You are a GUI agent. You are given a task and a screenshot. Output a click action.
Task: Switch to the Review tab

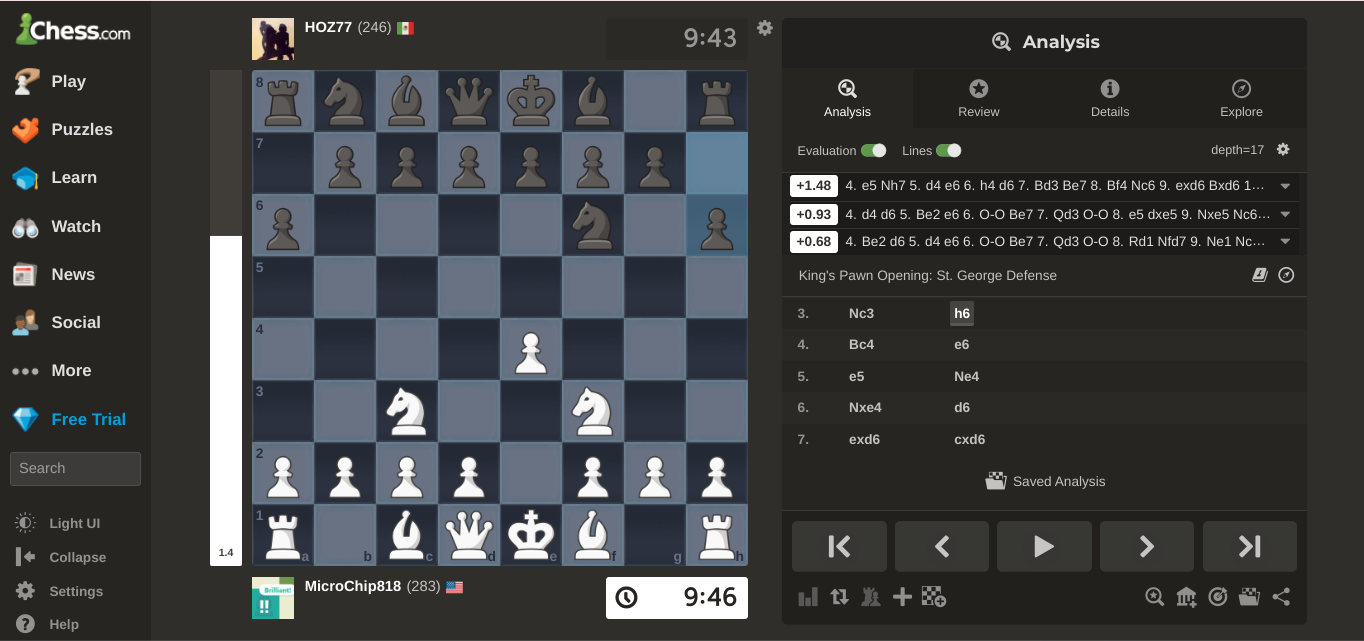tap(978, 98)
